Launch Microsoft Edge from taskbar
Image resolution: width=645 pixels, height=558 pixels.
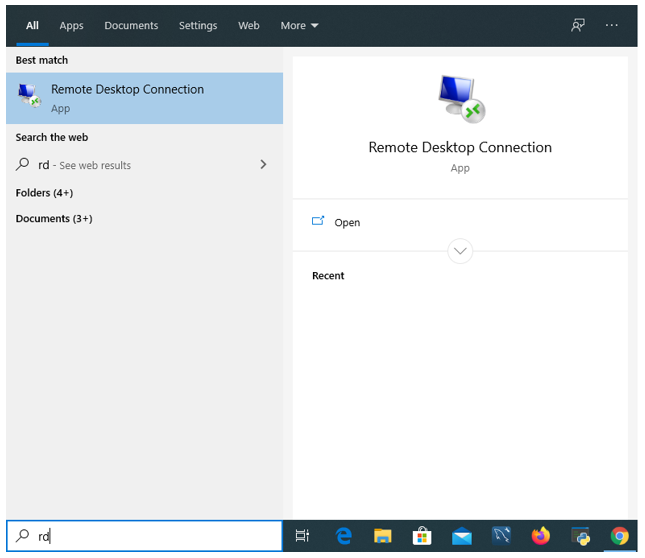click(x=343, y=536)
